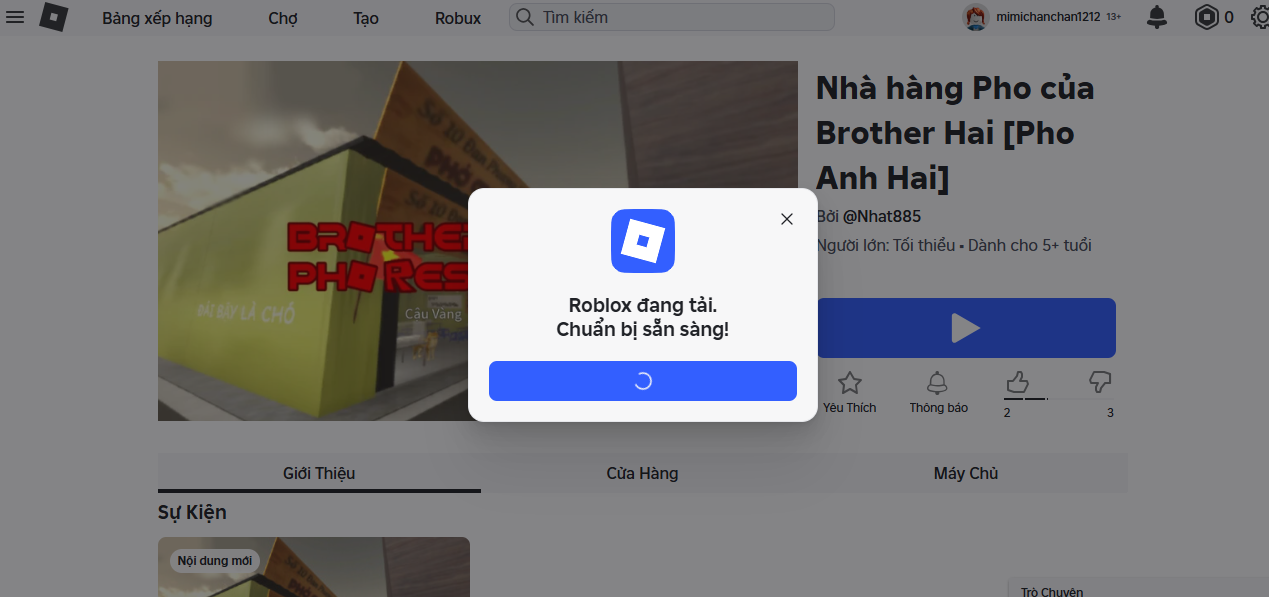Screen dimensions: 1269x597
Task: Open the Robux menu item
Action: (457, 17)
